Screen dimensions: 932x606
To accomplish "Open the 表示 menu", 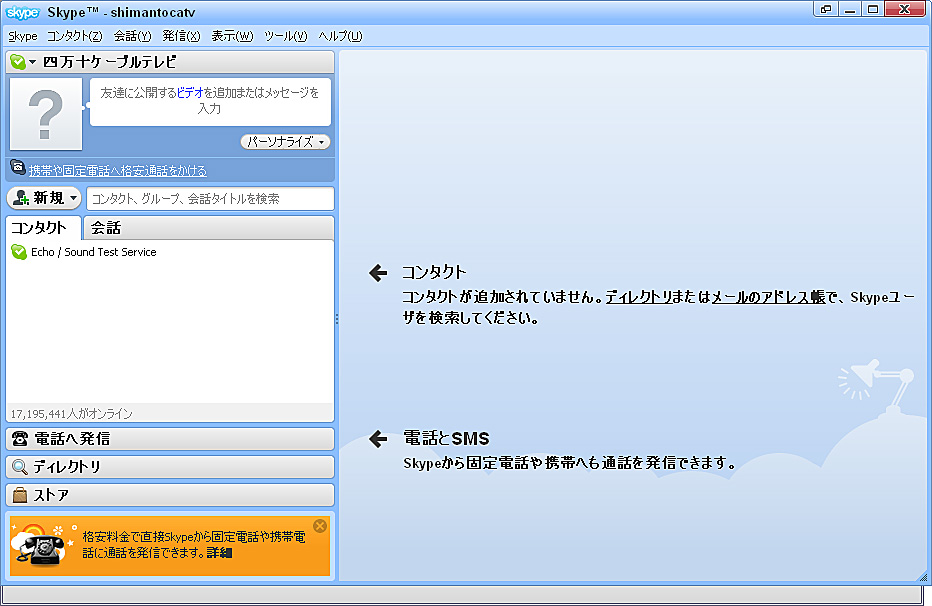I will tap(232, 36).
